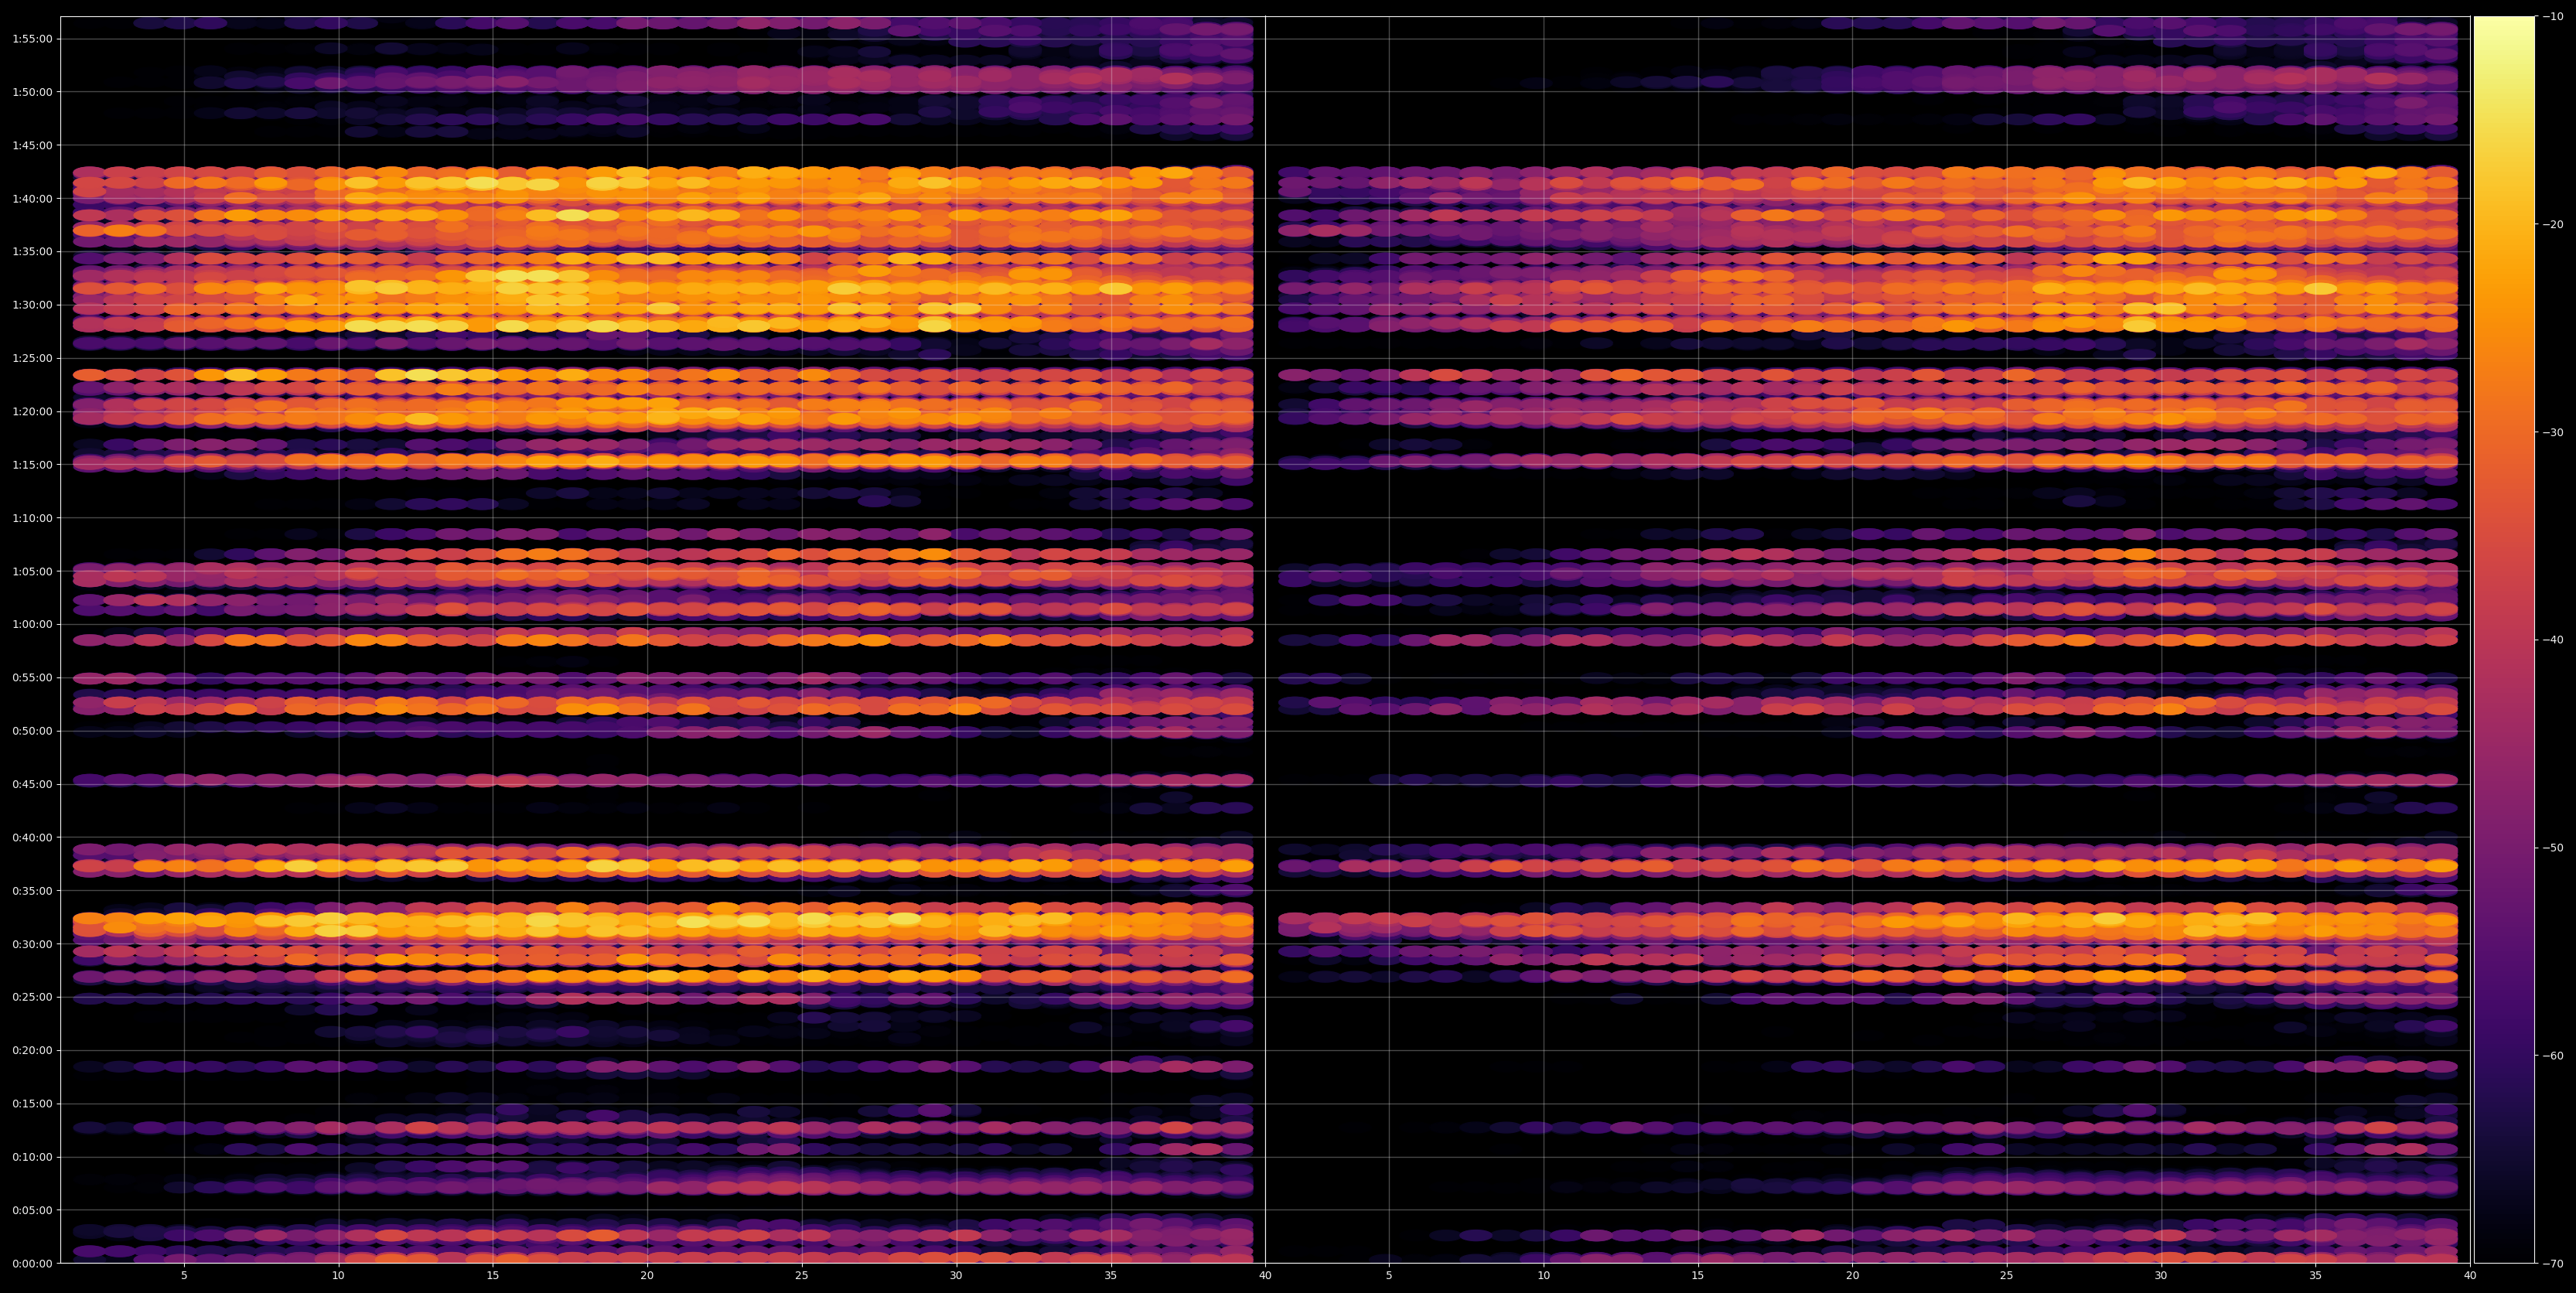Pick the colorbar label −60
The image size is (2576, 1293).
click(x=2552, y=1056)
